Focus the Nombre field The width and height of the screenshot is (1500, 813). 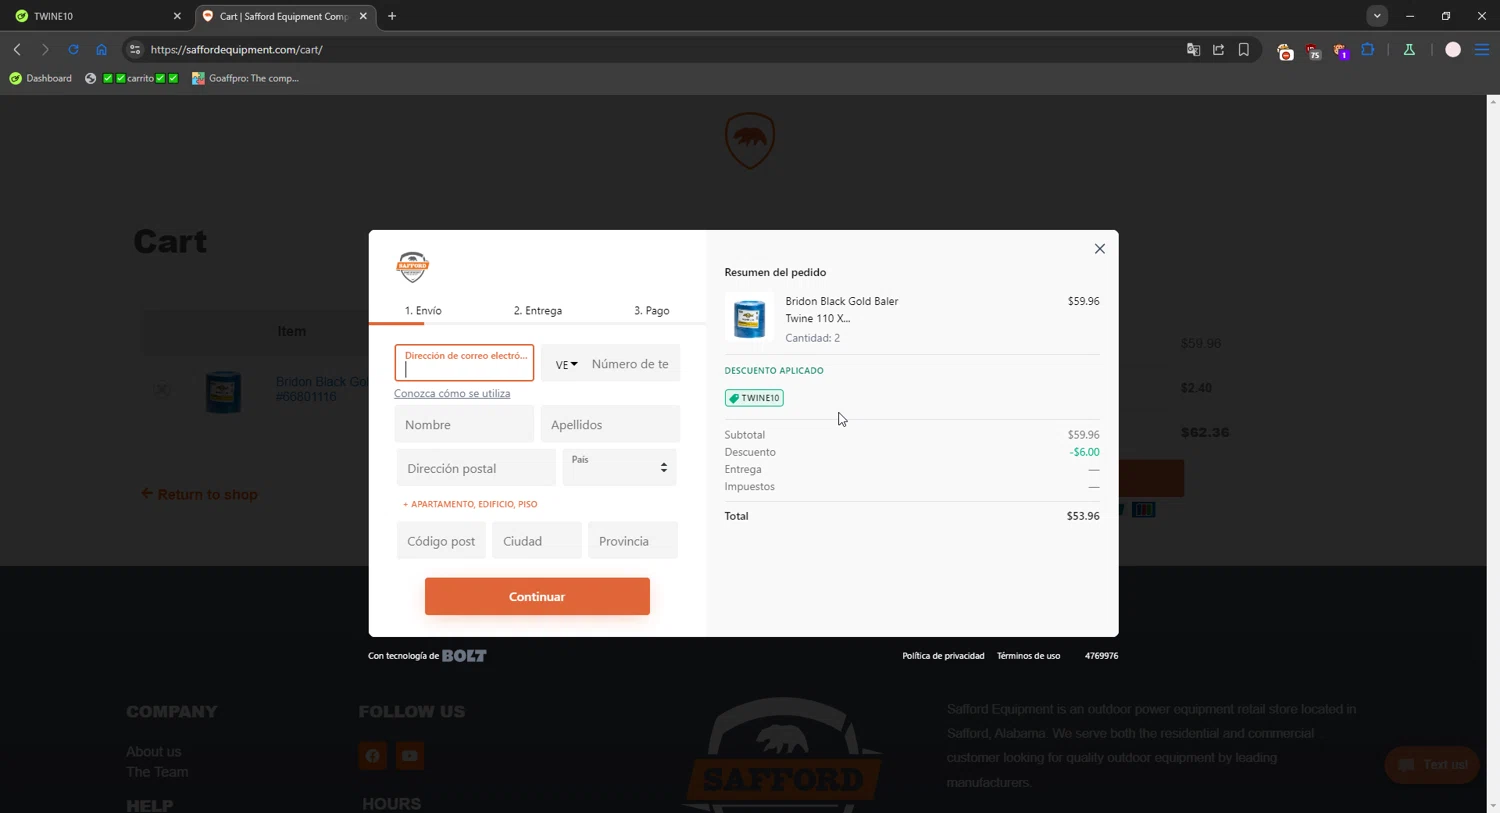(x=465, y=425)
